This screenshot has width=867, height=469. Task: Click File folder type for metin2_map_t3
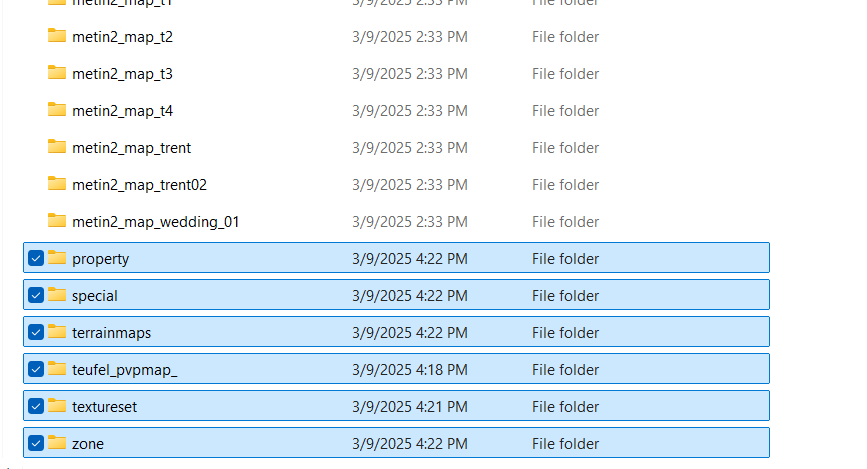click(565, 74)
